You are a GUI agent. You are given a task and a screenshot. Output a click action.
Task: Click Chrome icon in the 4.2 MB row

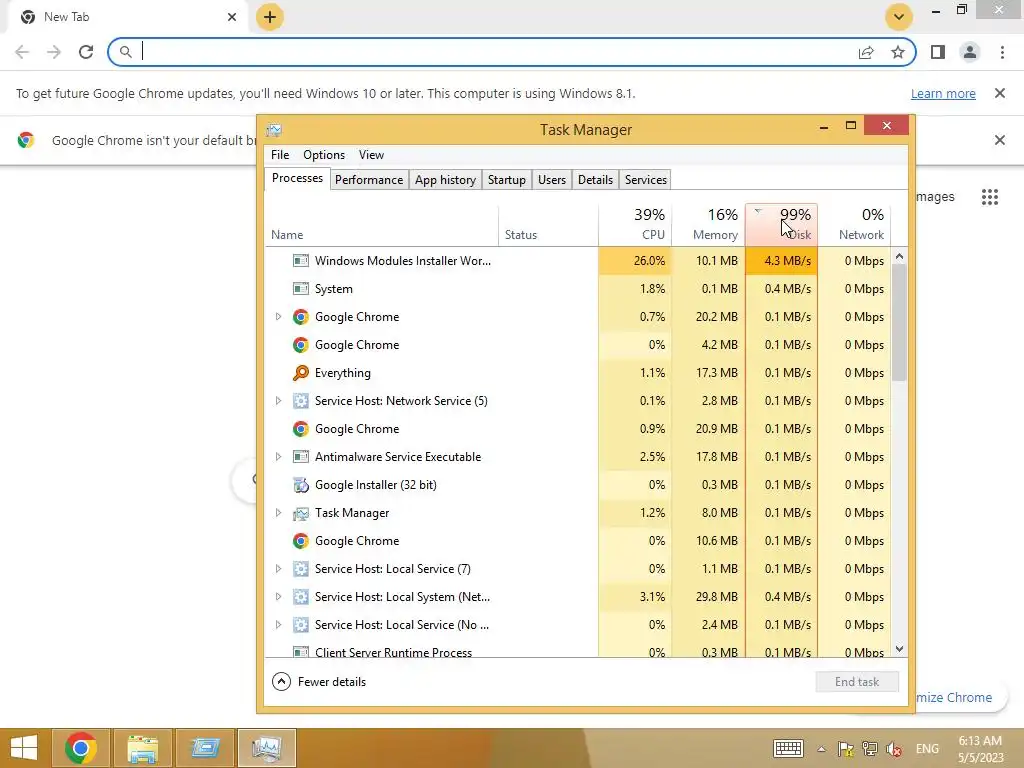click(300, 345)
